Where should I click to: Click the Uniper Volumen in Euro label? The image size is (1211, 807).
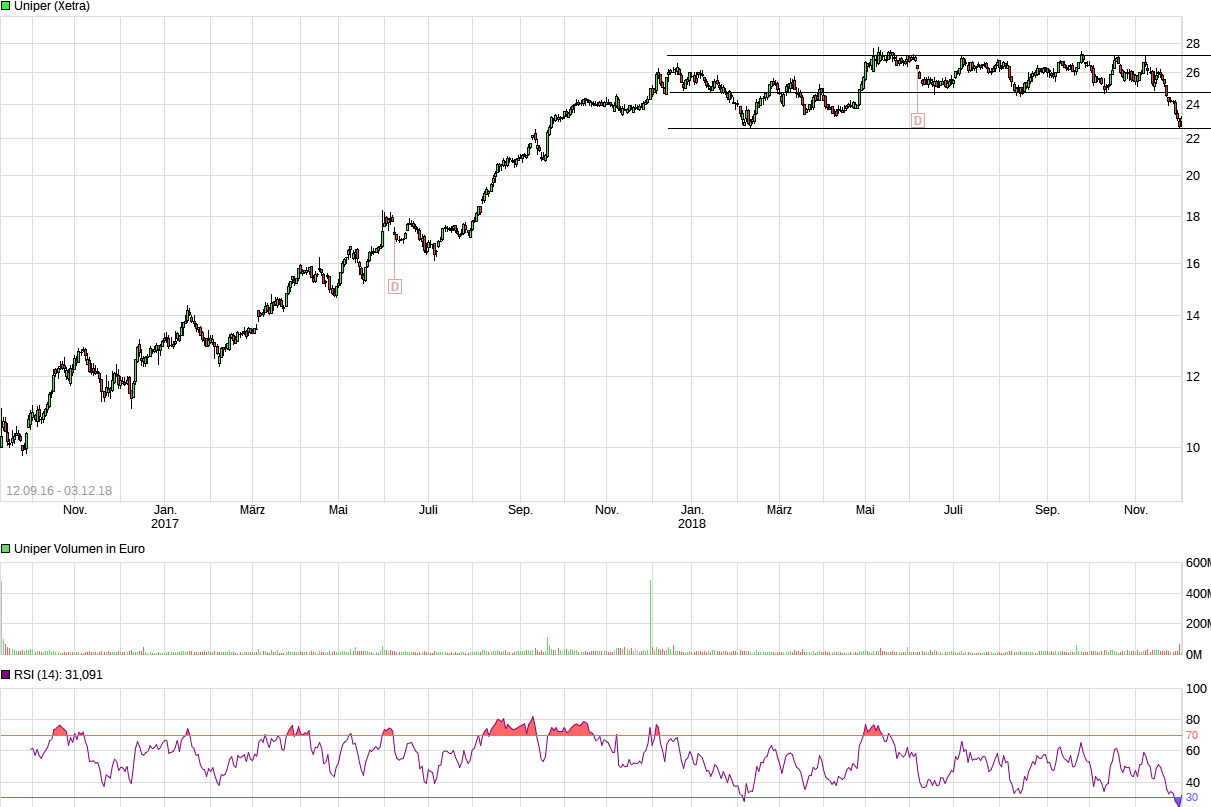pyautogui.click(x=79, y=549)
